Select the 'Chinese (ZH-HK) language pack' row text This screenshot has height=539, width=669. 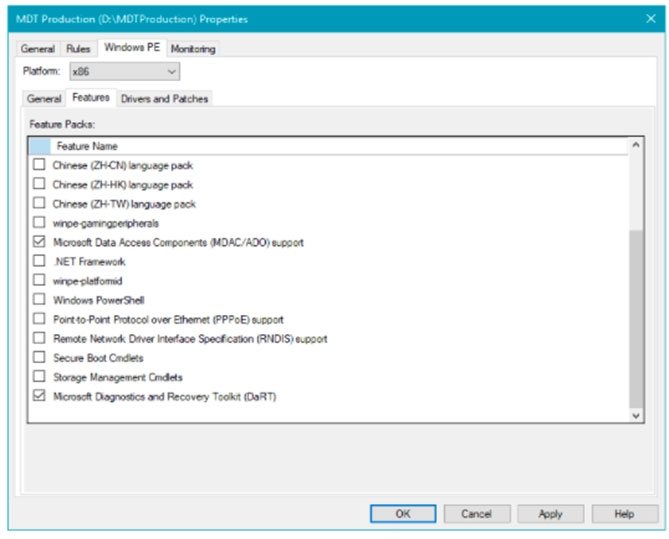click(x=123, y=184)
